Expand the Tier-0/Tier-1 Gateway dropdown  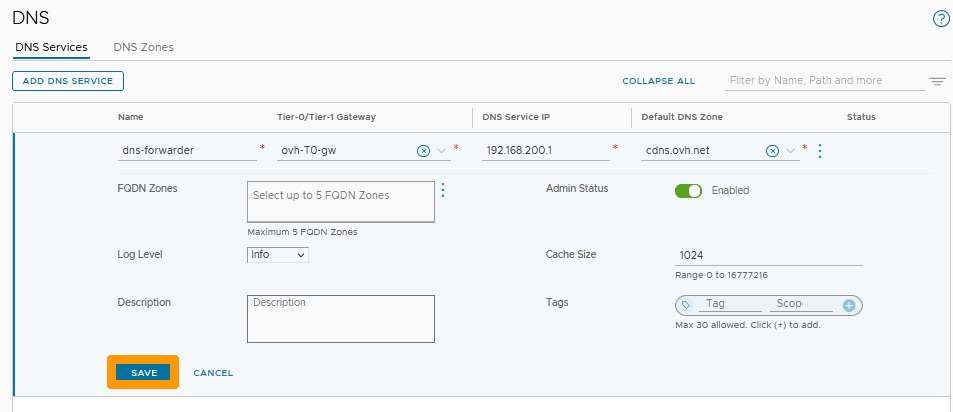coord(442,151)
